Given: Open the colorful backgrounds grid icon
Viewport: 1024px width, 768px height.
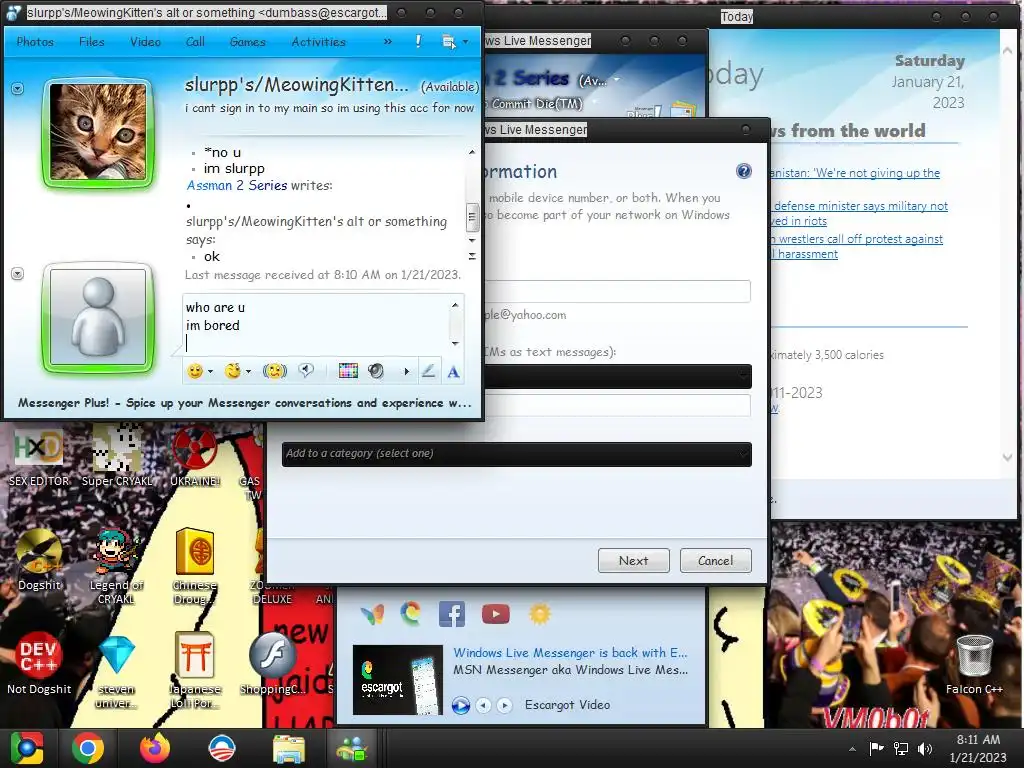Looking at the screenshot, I should [x=348, y=371].
